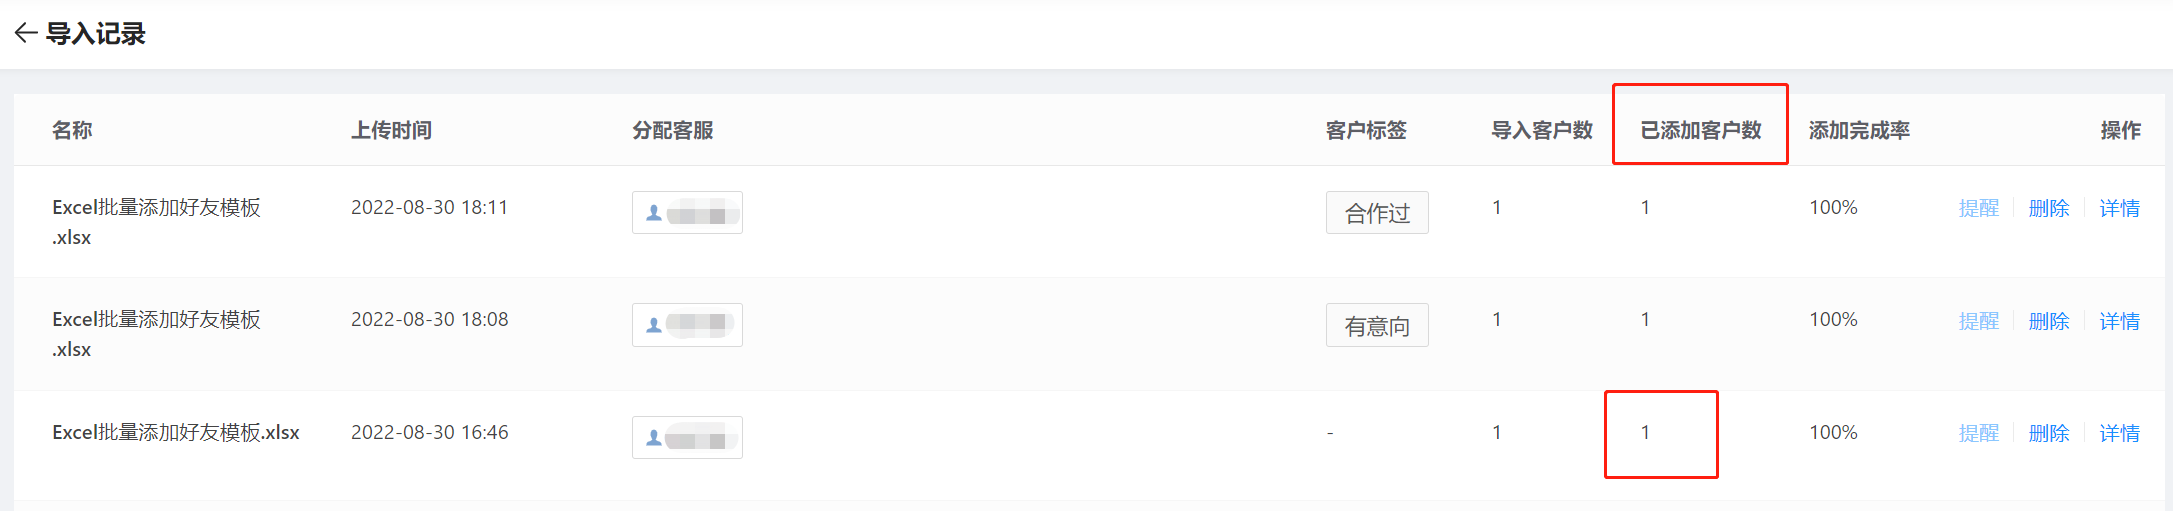Click 提醒 for the 18:11 upload
Image resolution: width=2173 pixels, height=511 pixels.
[x=1978, y=208]
